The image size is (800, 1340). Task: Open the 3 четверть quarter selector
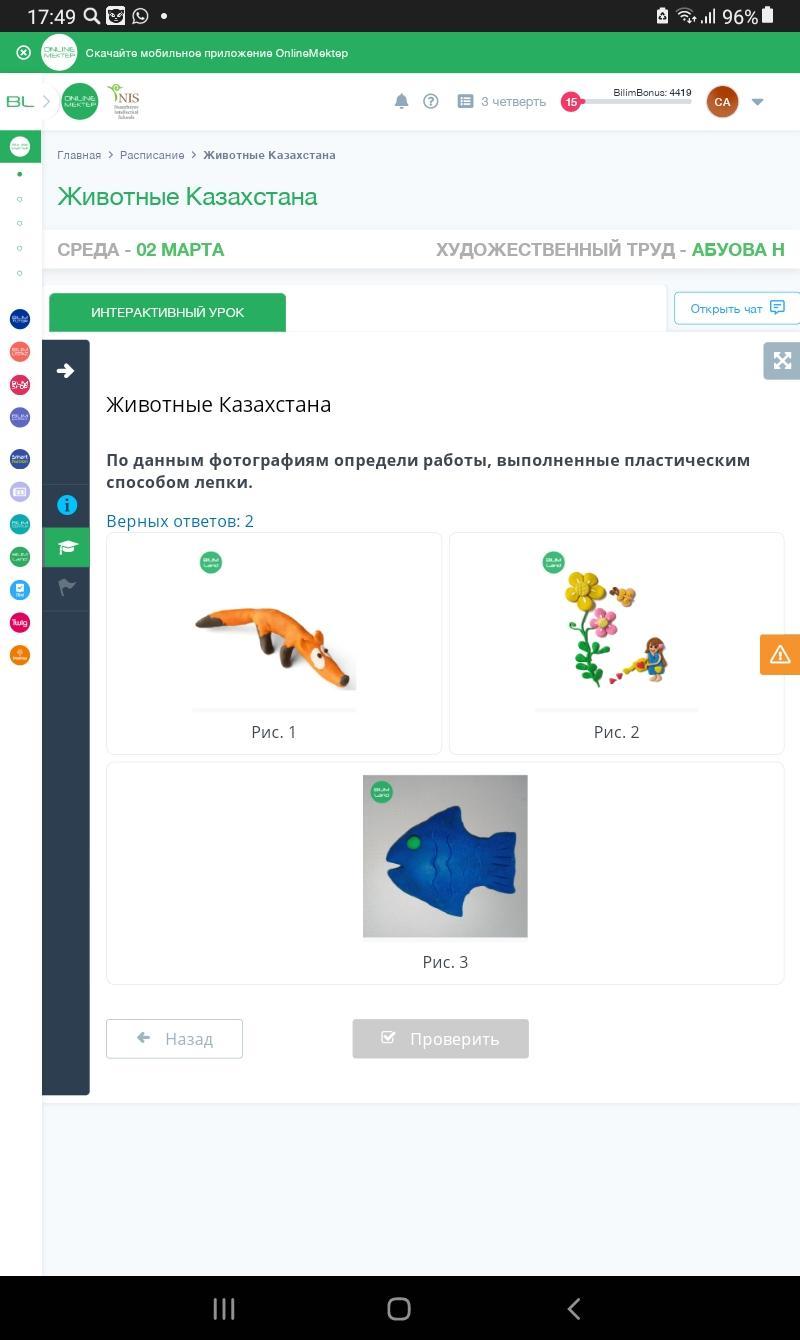coord(502,101)
